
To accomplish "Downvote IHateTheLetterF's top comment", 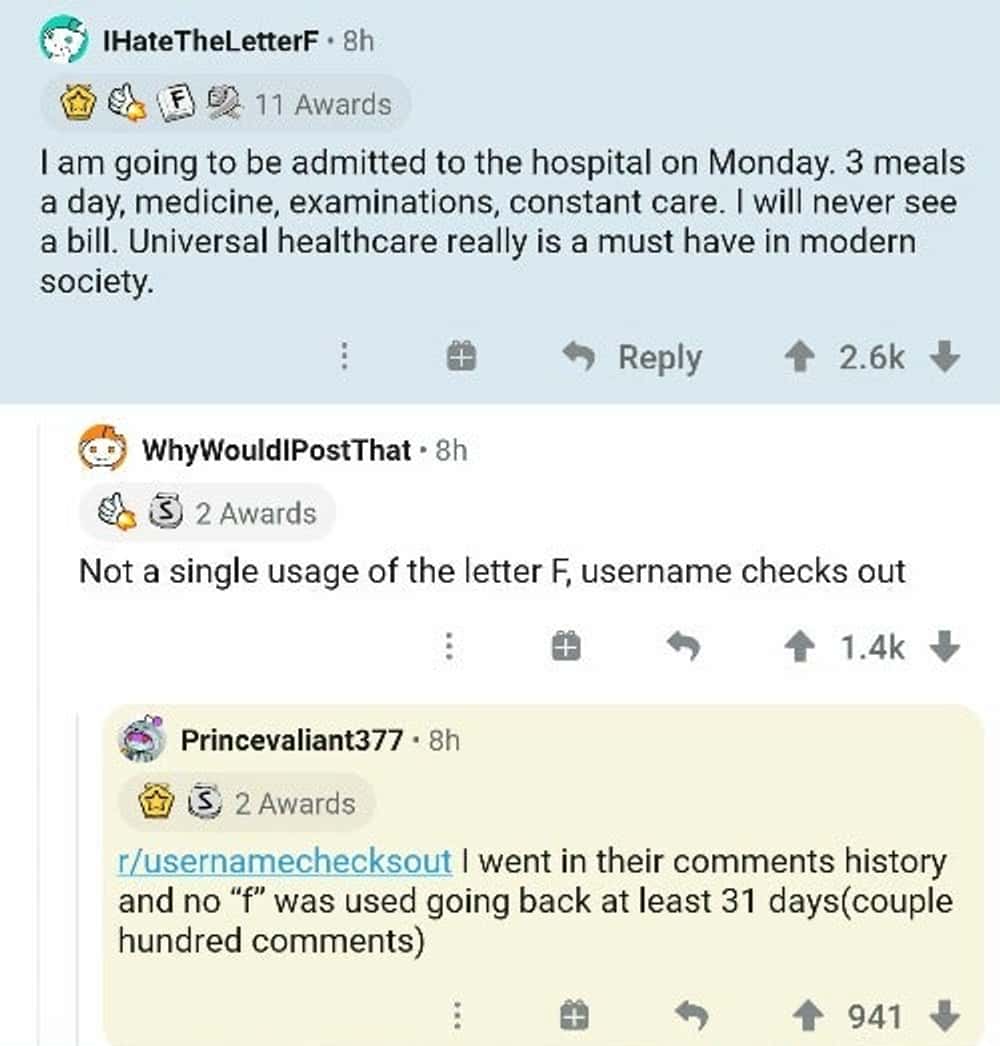I will 943,357.
